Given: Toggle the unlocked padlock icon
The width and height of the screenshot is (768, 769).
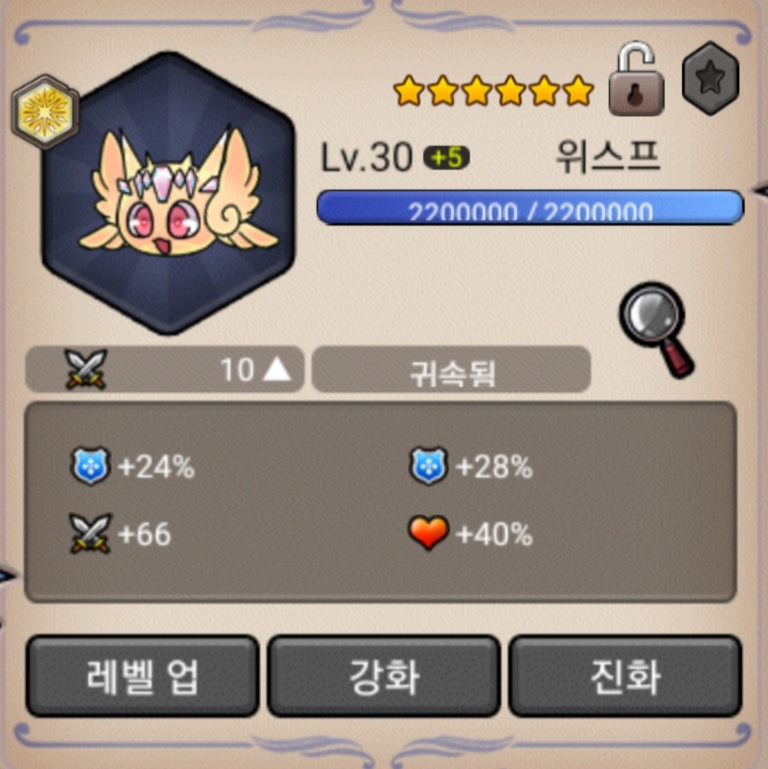Looking at the screenshot, I should tap(637, 78).
